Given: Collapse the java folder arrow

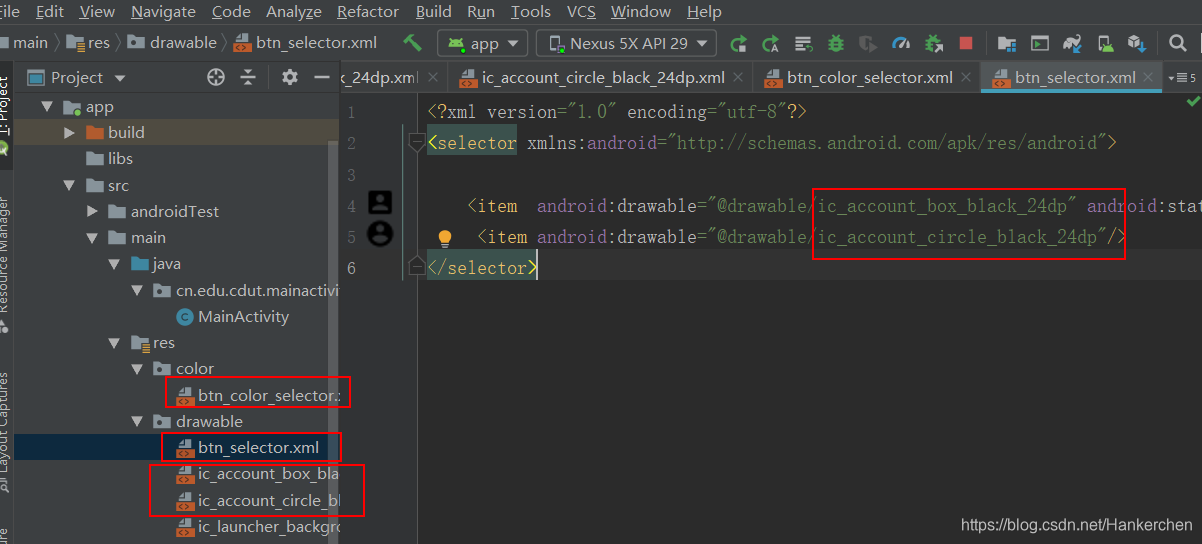Looking at the screenshot, I should (115, 264).
